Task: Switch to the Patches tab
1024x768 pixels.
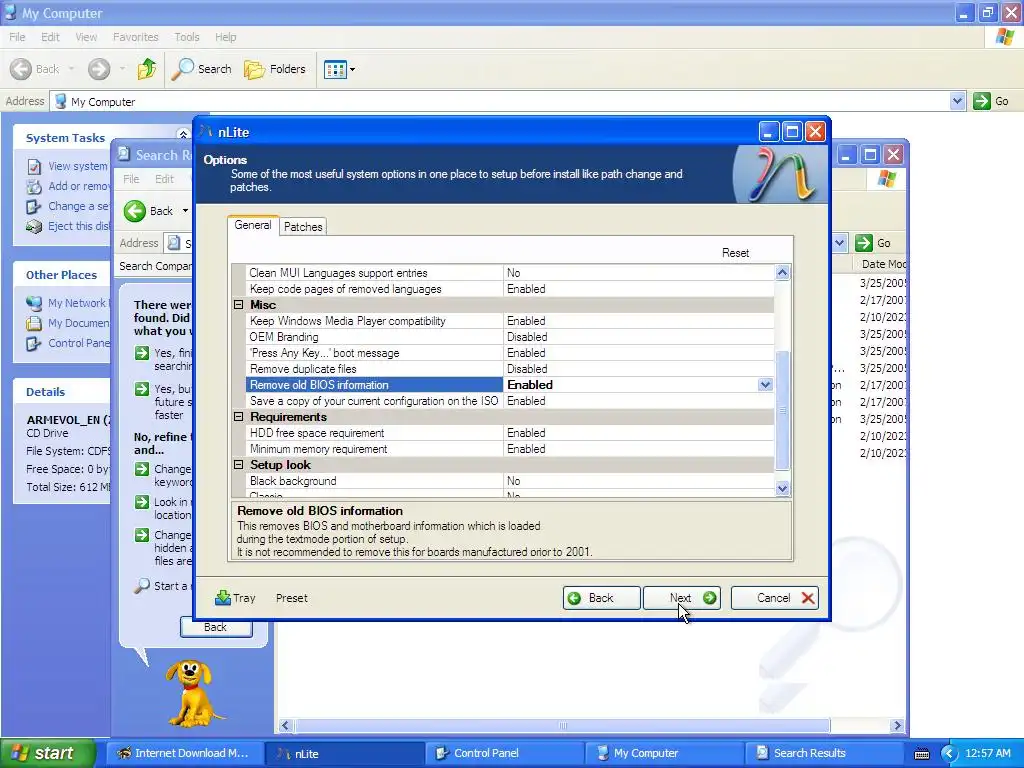Action: point(303,227)
